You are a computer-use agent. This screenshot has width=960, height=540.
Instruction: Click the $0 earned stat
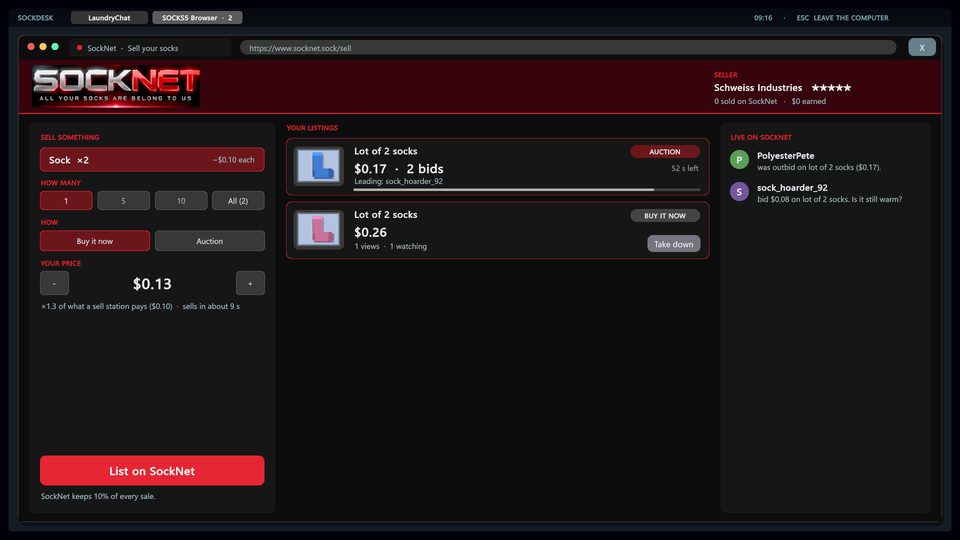[809, 101]
